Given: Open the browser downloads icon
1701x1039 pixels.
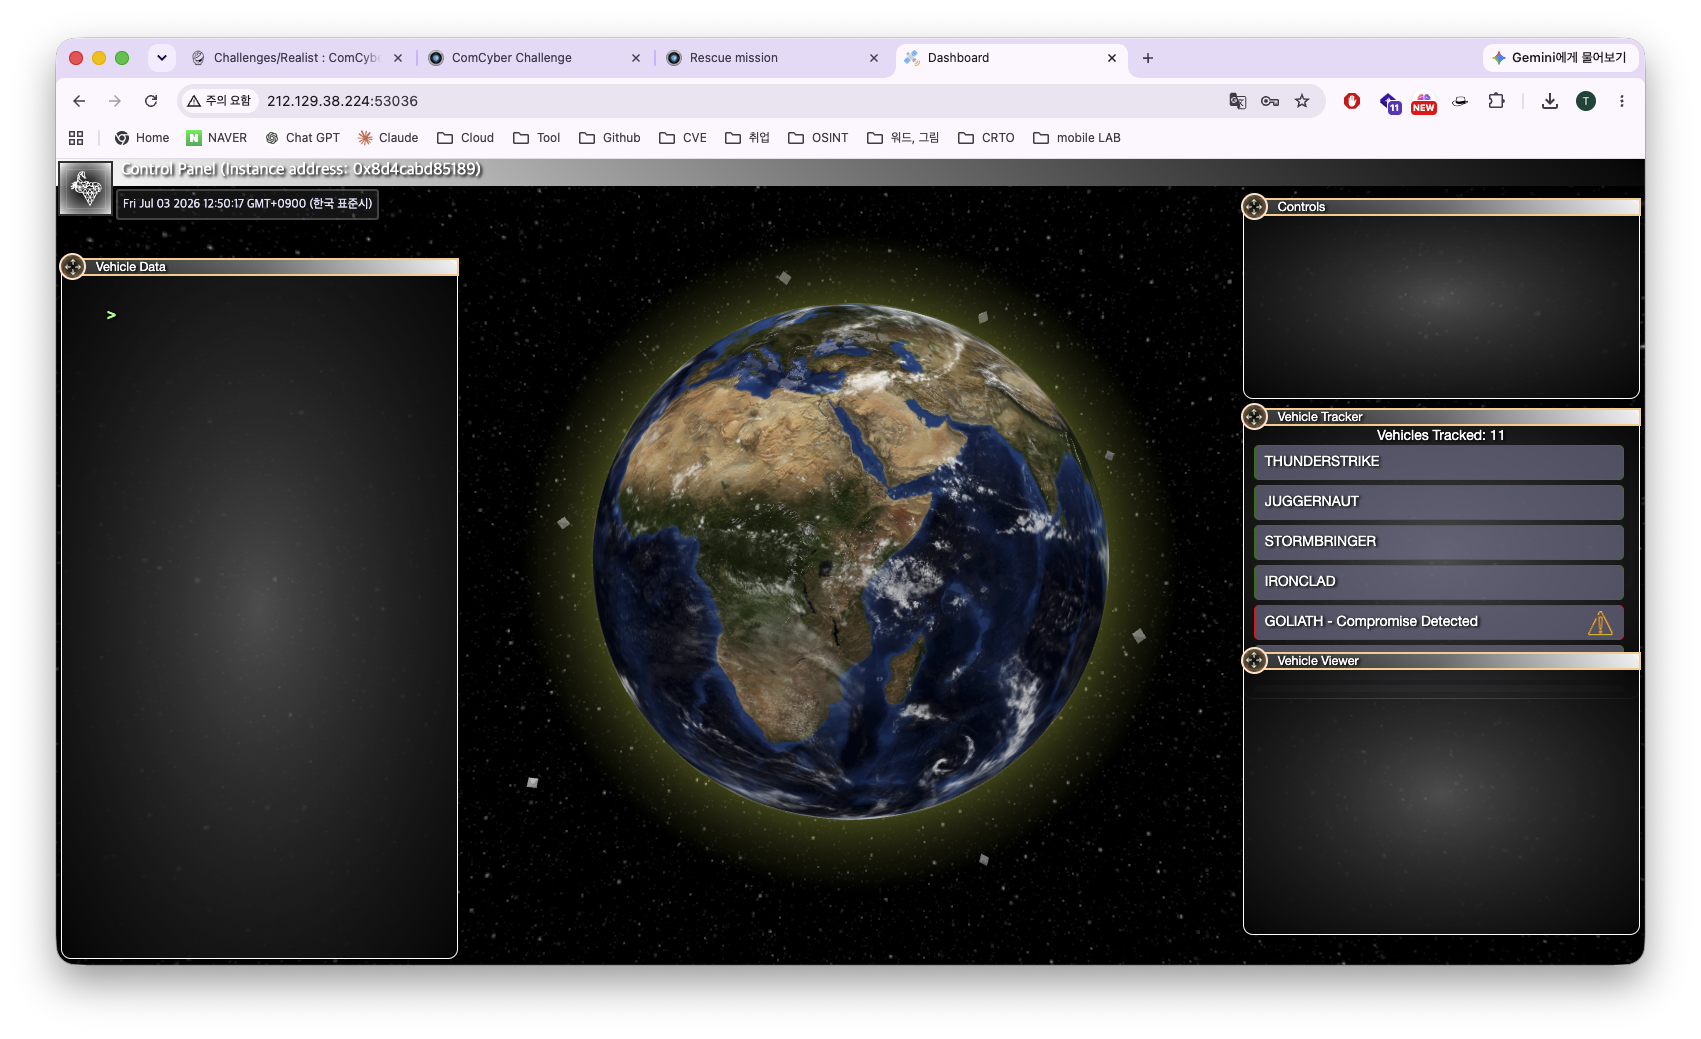Looking at the screenshot, I should pos(1549,101).
